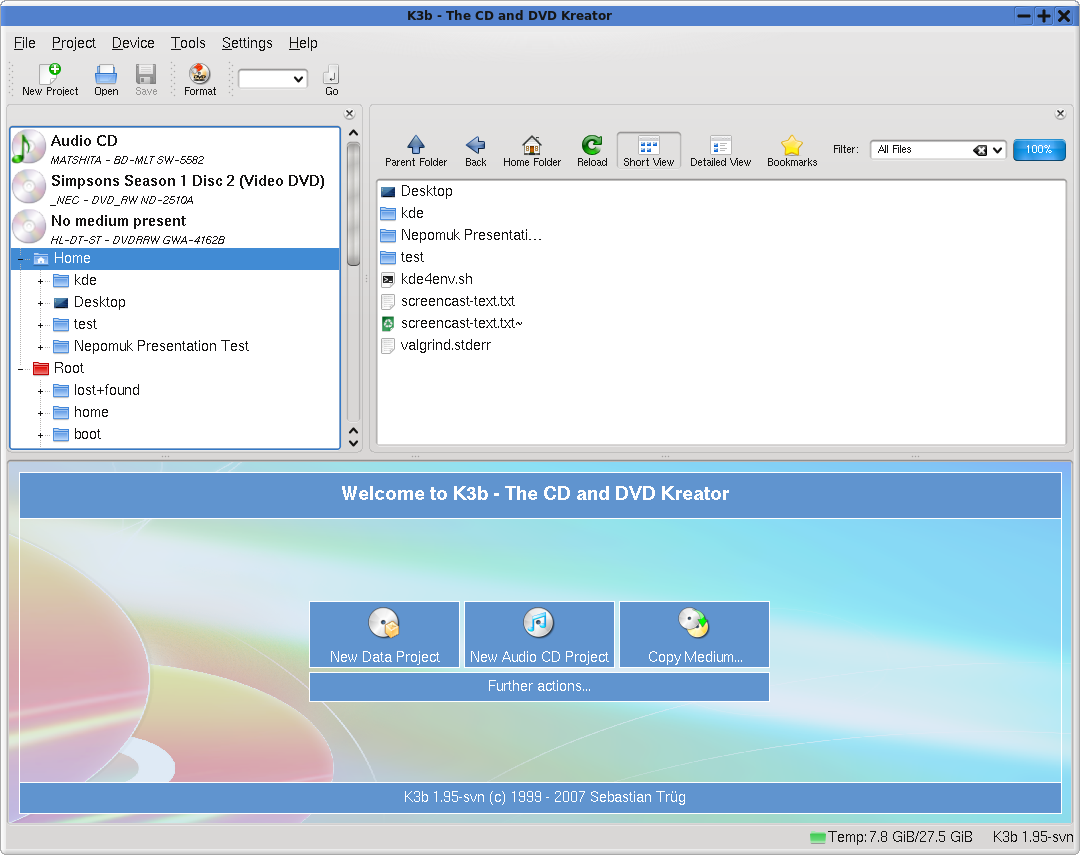
Task: Select the Desktop icon in file list
Action: pos(388,192)
